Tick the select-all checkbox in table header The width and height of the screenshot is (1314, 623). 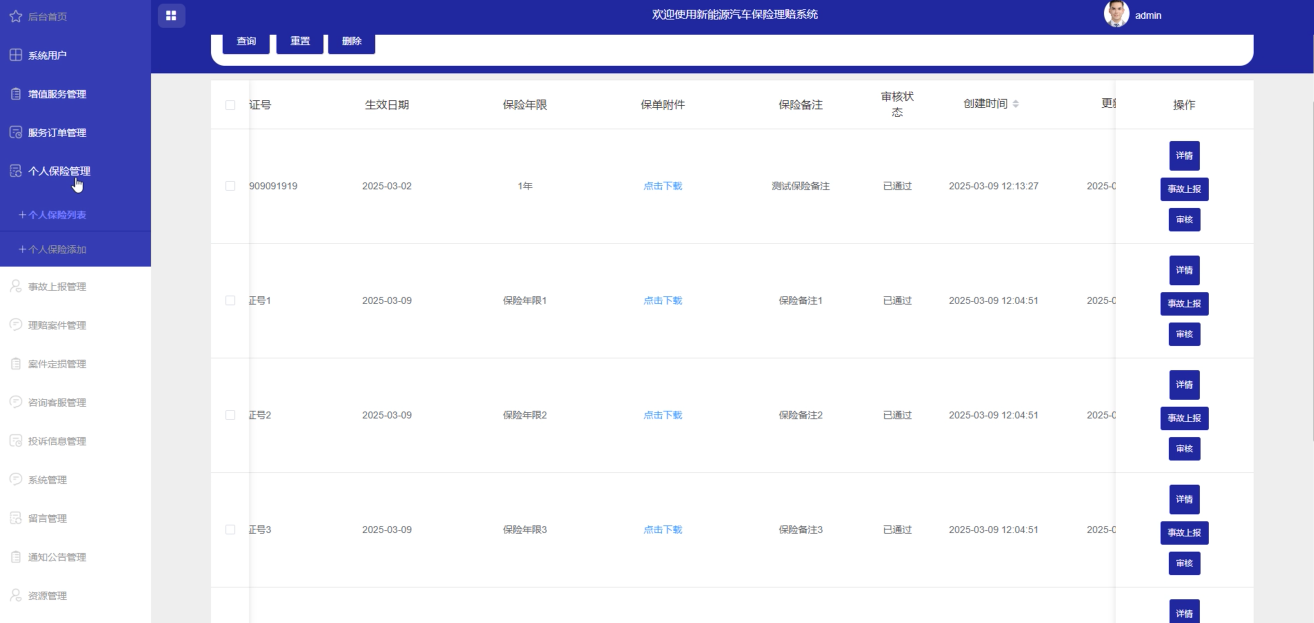[230, 105]
